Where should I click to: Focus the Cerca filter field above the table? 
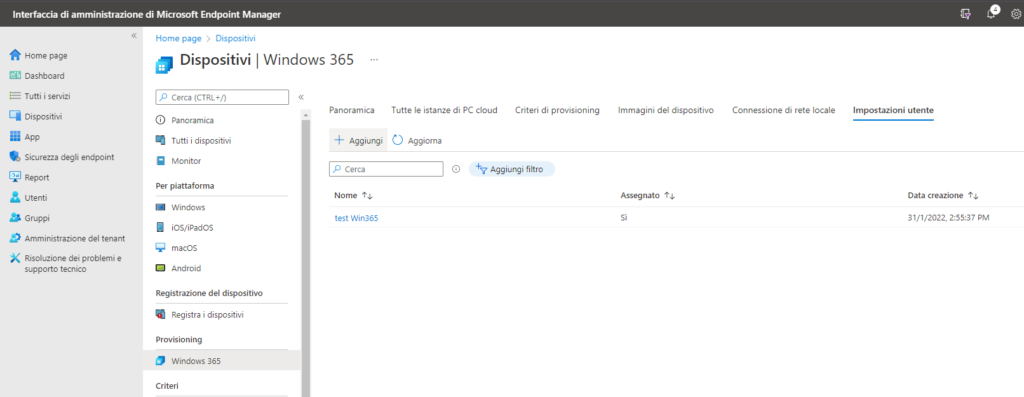coord(386,168)
